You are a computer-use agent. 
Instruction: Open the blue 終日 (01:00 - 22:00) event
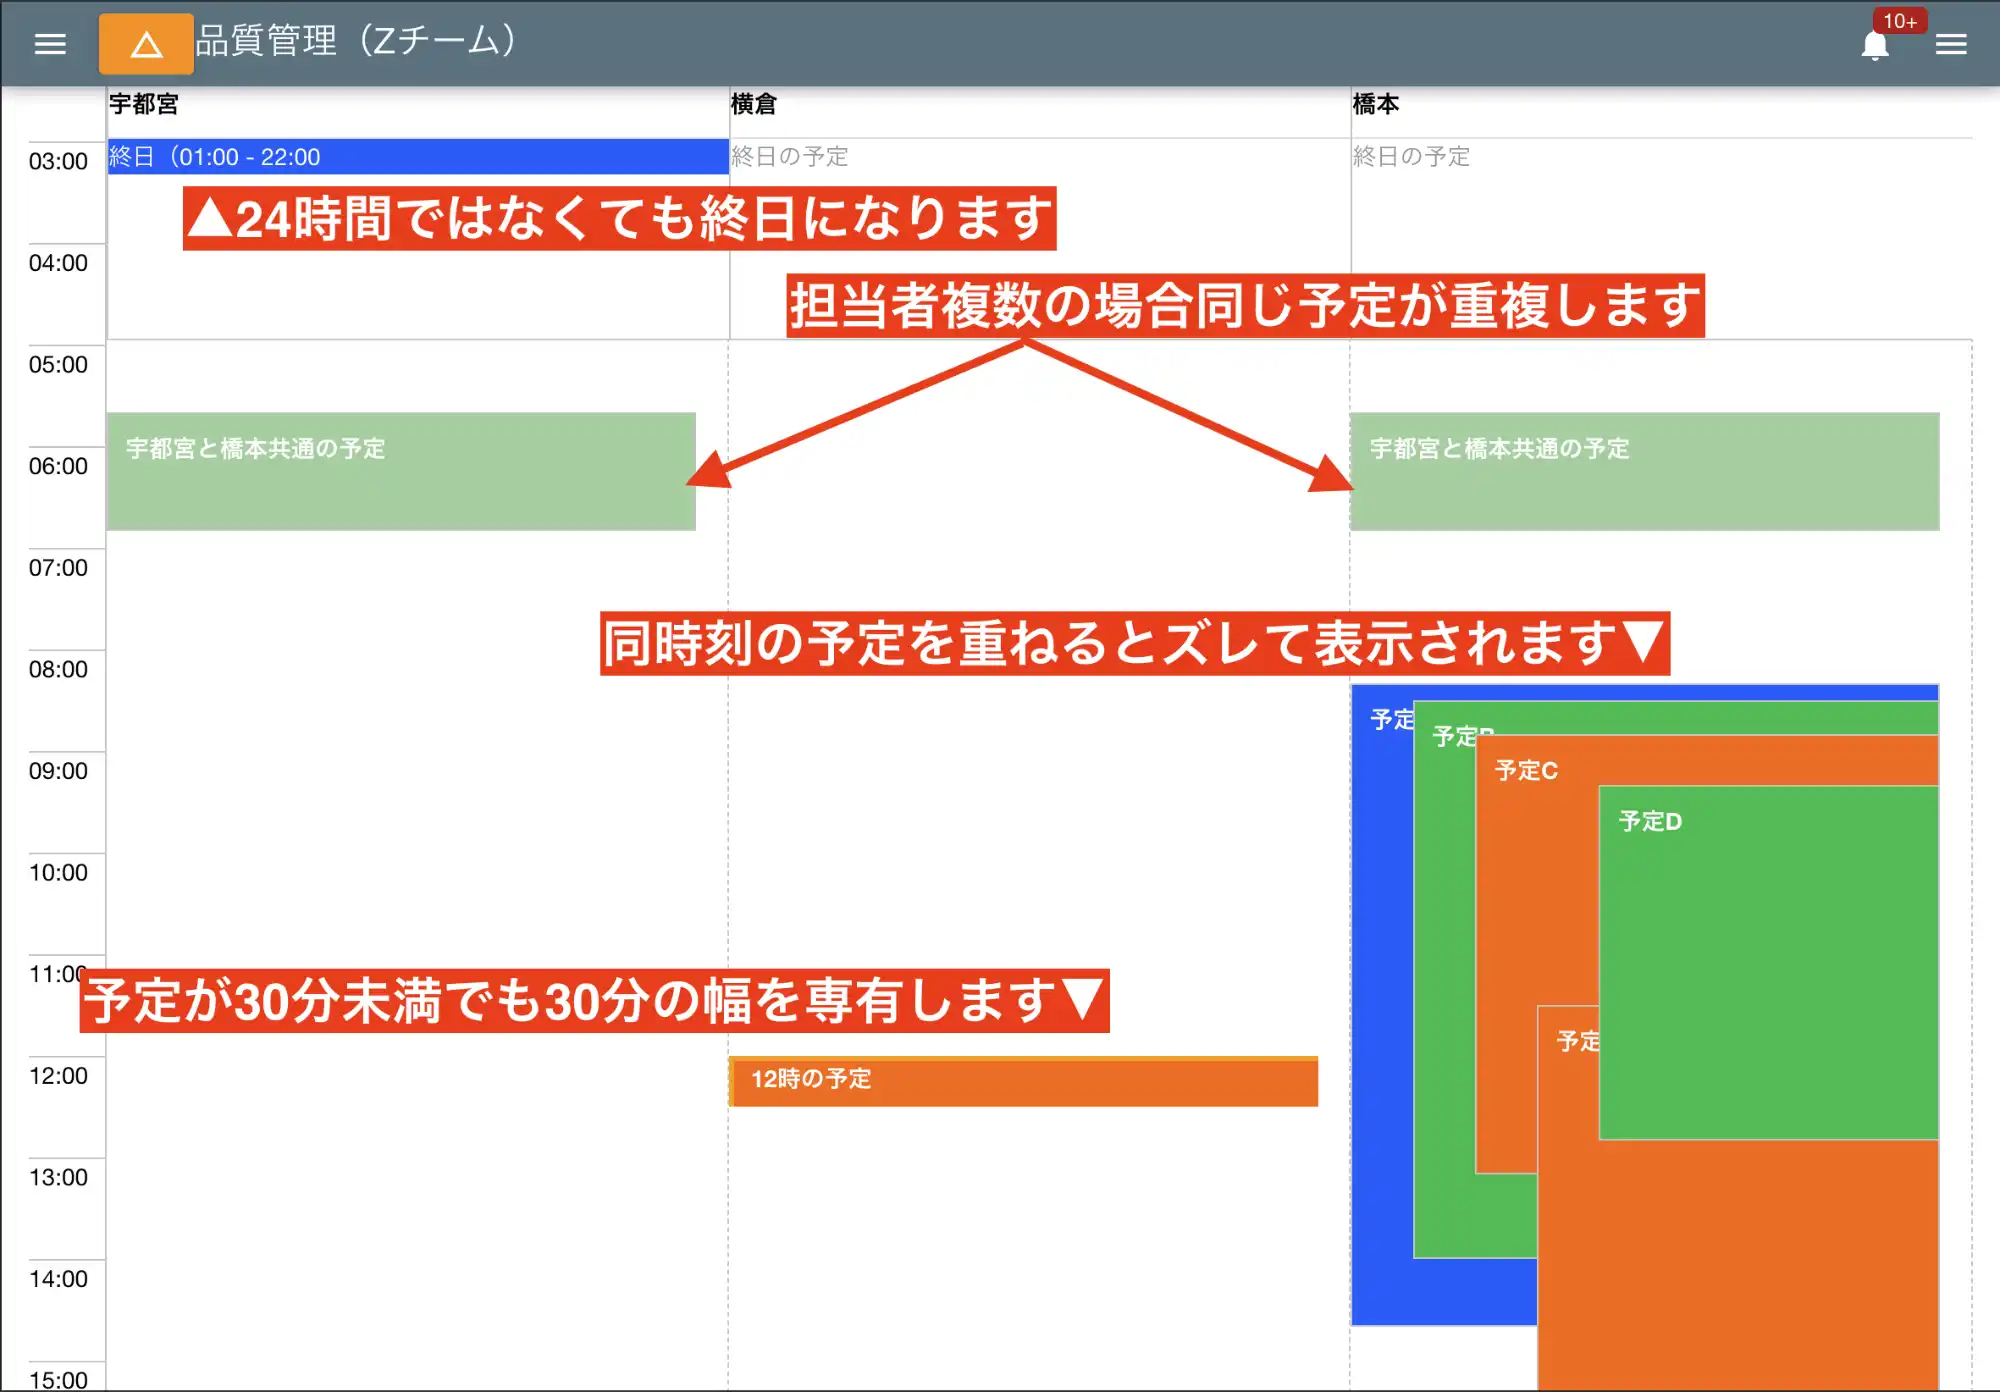[417, 157]
